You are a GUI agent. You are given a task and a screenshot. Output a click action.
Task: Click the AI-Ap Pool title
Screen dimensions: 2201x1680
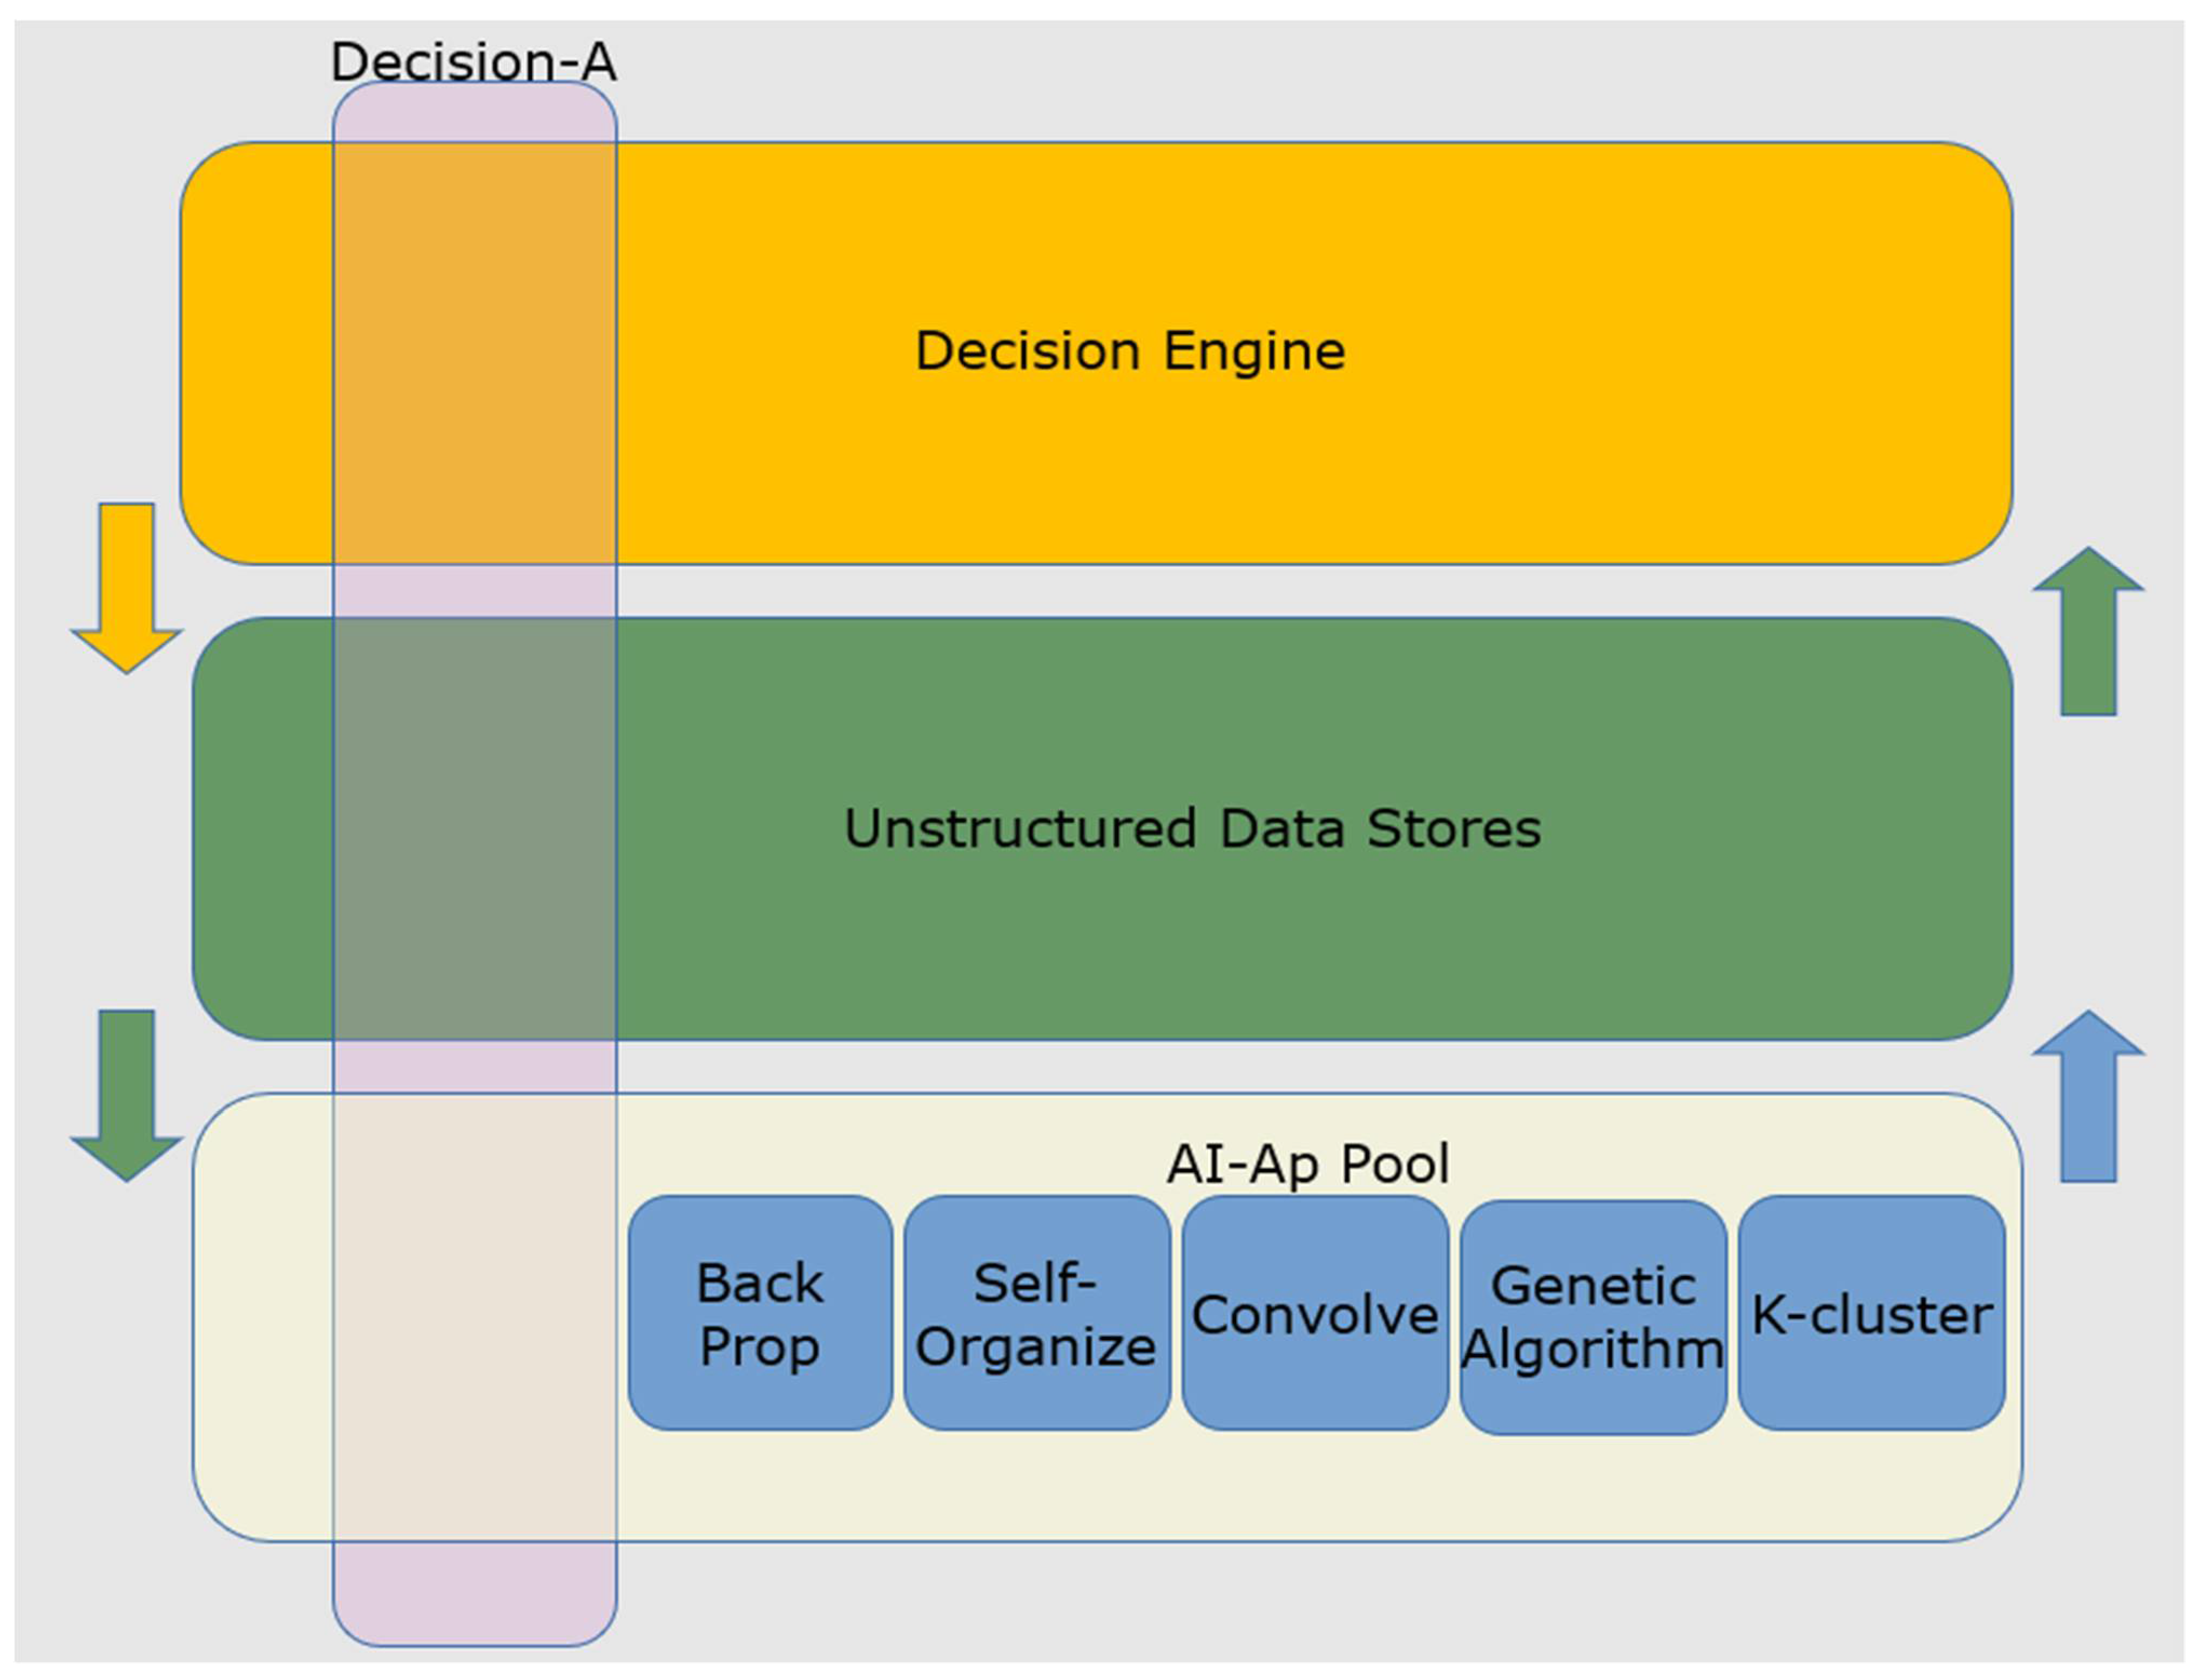coord(1308,1163)
